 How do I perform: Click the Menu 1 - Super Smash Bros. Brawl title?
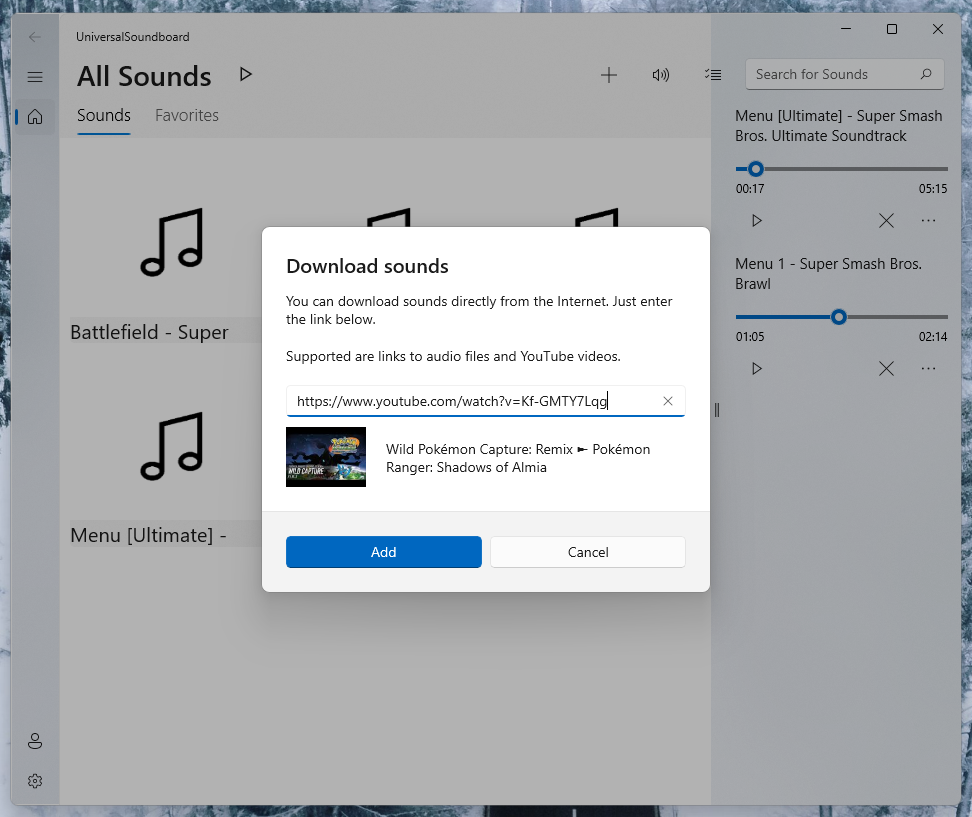coord(828,273)
